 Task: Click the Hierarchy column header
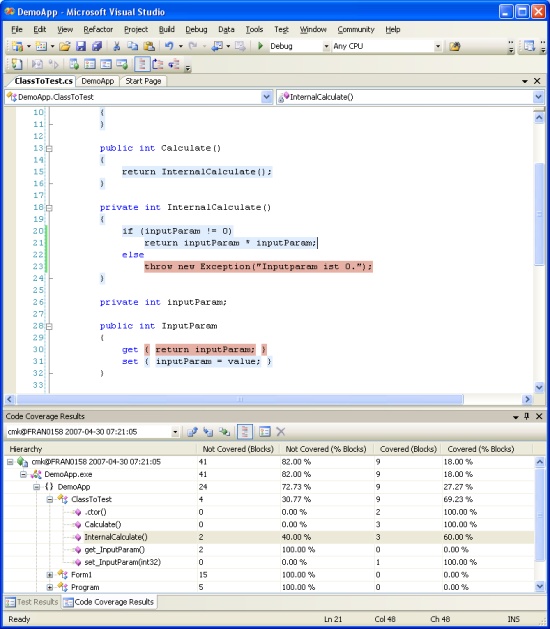coord(100,449)
